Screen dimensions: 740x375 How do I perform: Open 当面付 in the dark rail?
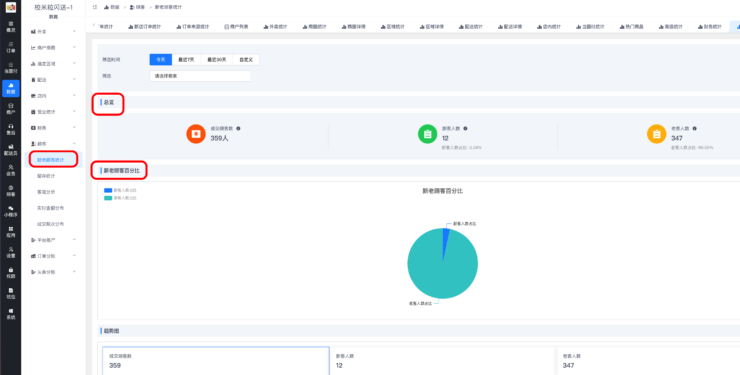coord(10,67)
